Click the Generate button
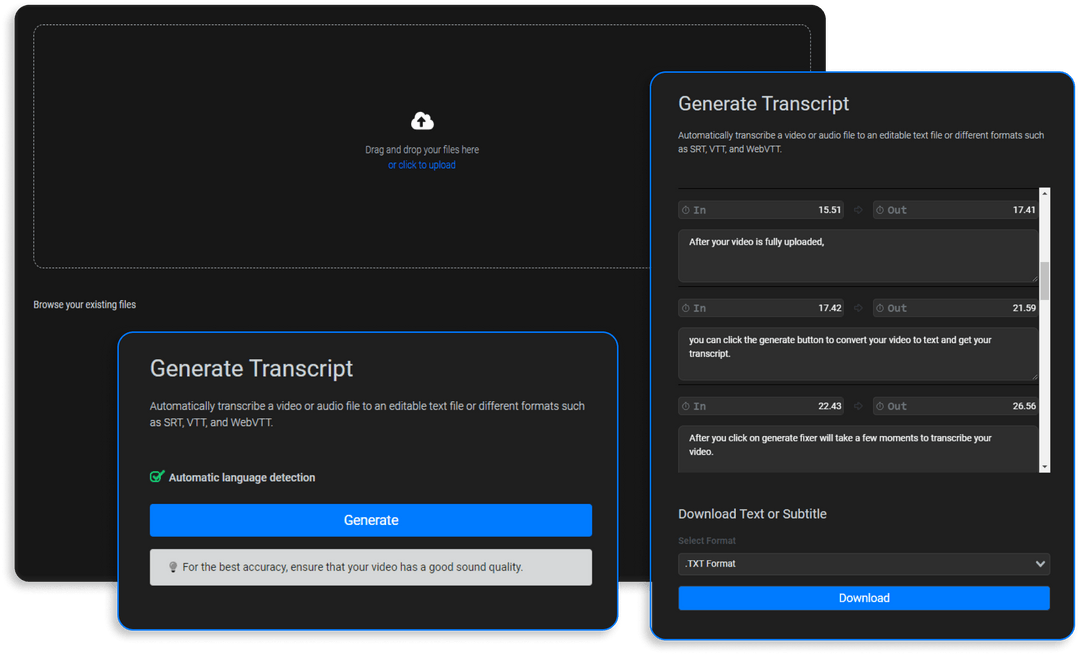 371,520
